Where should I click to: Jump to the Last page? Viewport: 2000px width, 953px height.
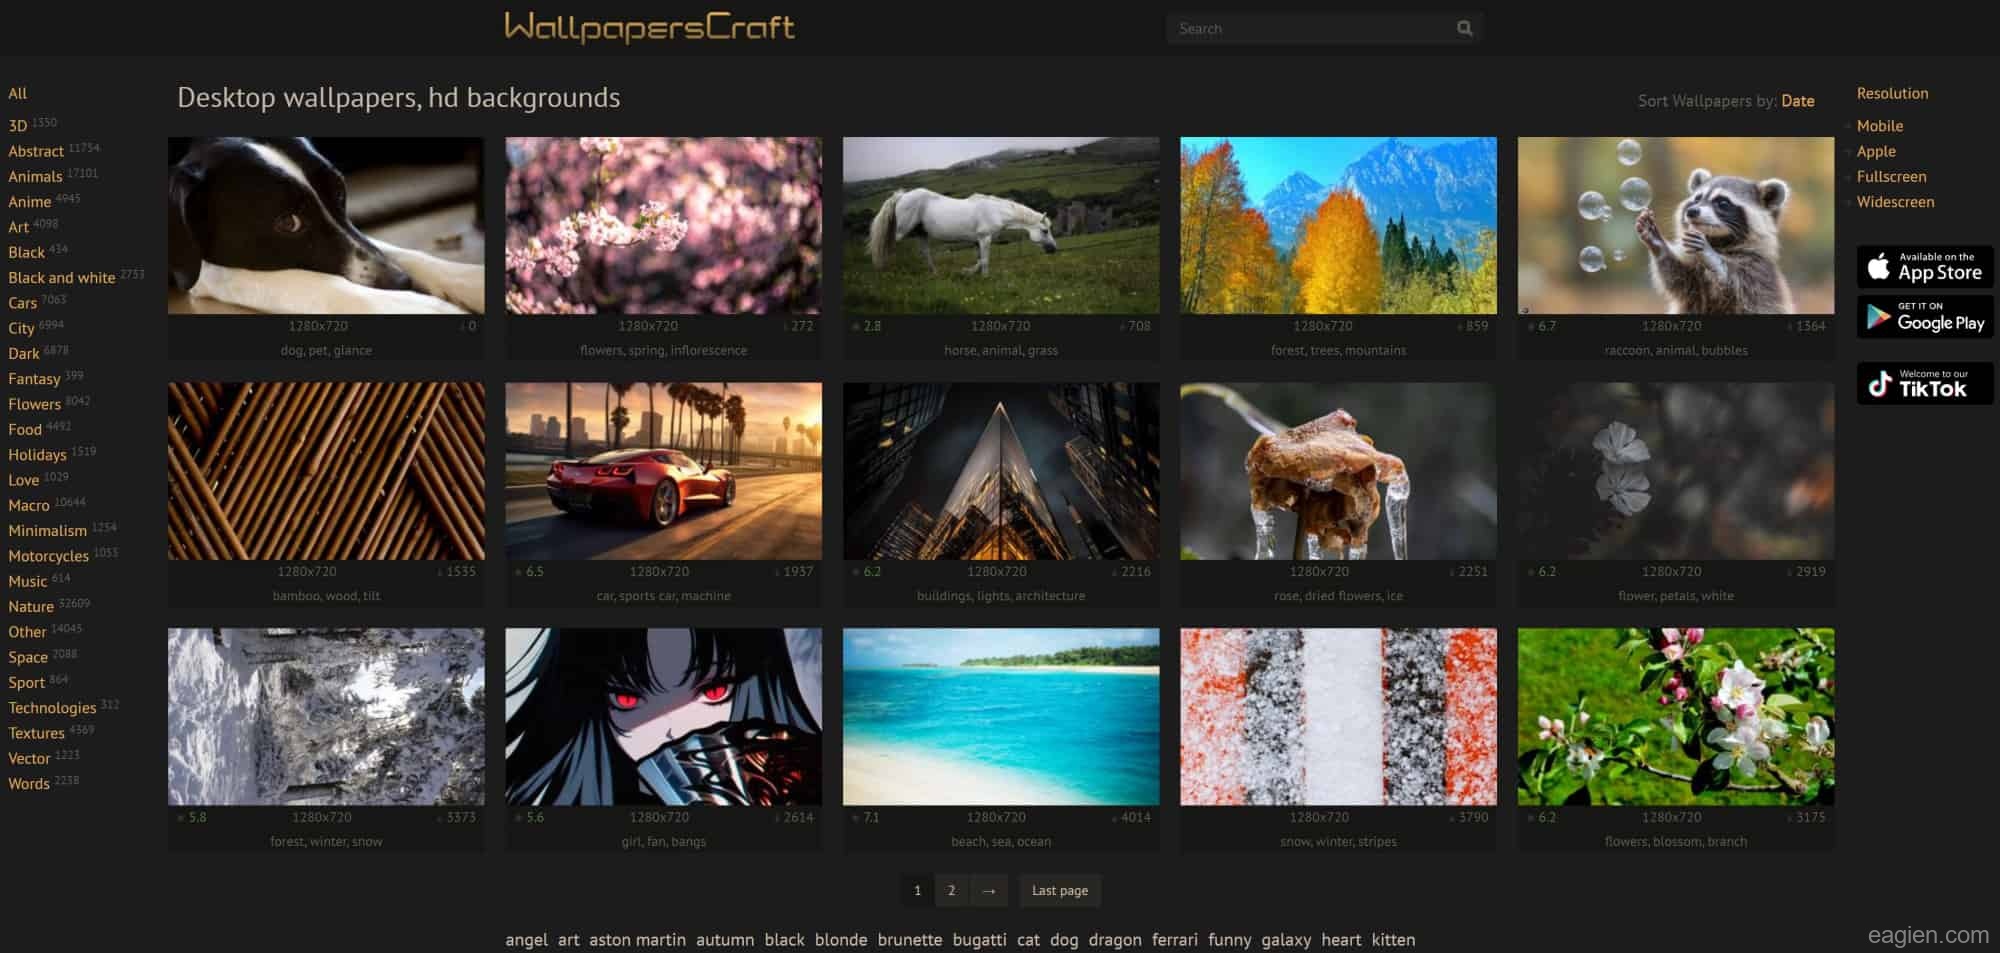point(1059,891)
